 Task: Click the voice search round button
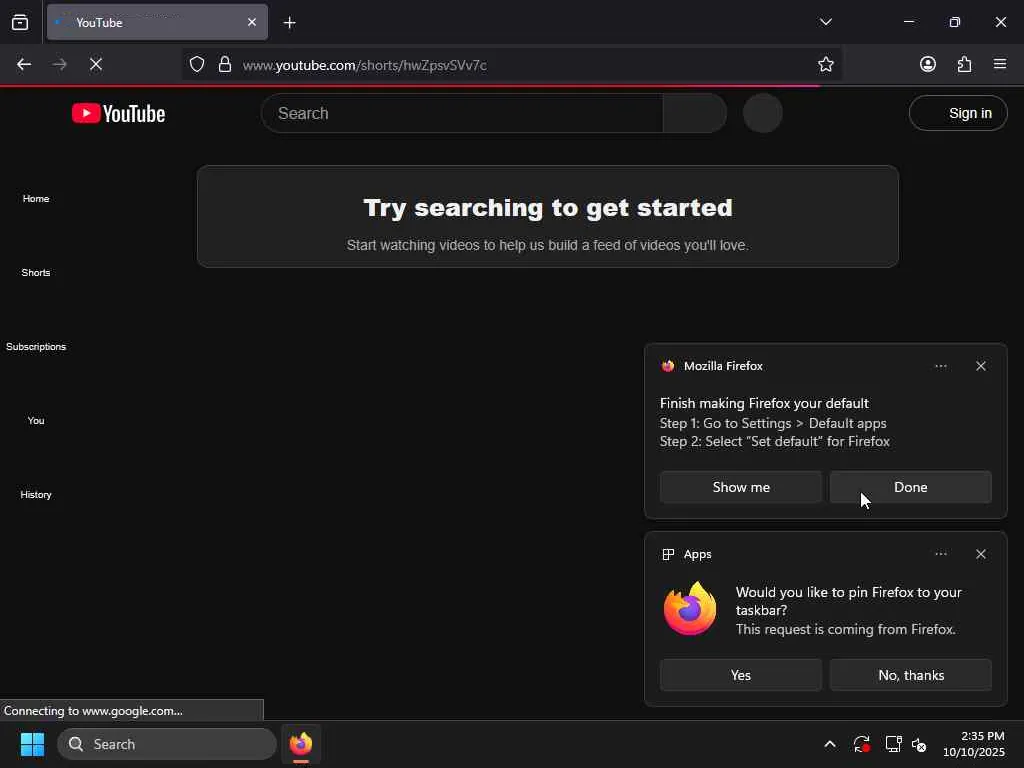click(x=762, y=113)
